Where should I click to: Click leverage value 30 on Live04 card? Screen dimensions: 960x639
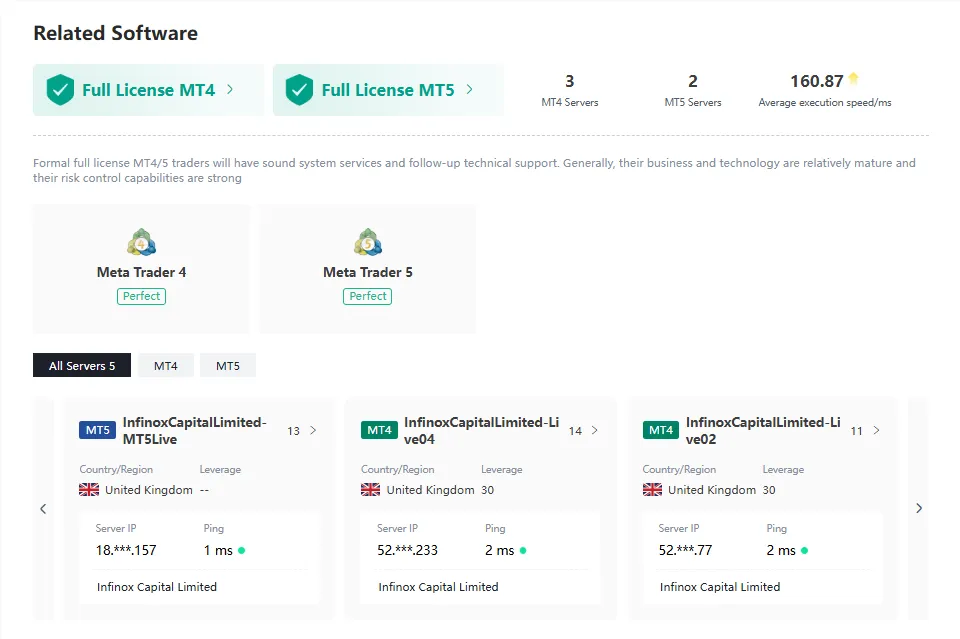[x=487, y=490]
